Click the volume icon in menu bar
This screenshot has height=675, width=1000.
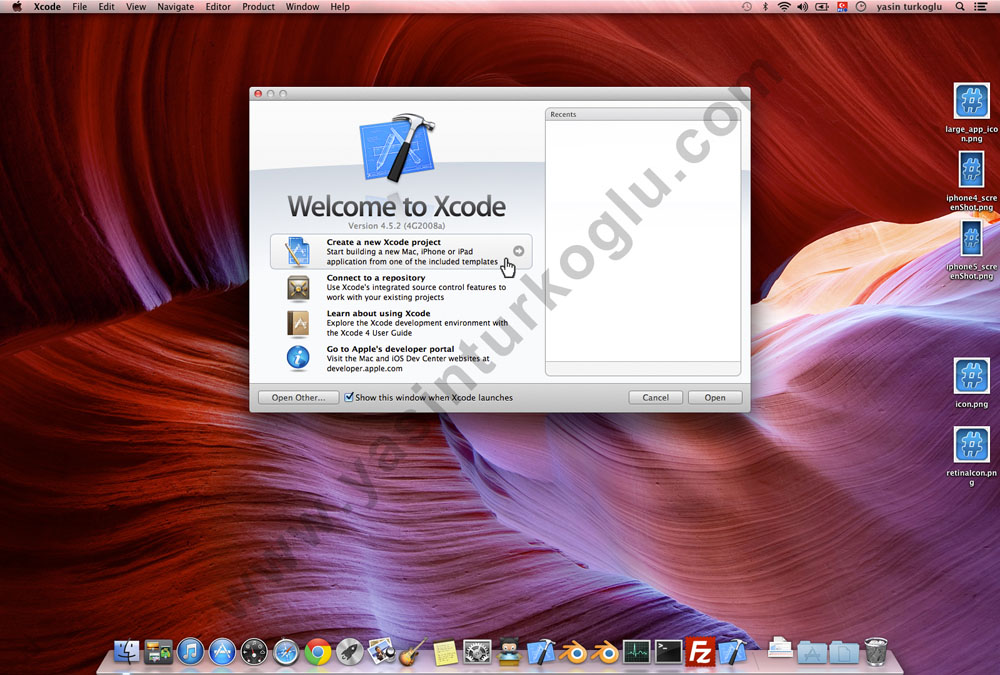(x=802, y=6)
